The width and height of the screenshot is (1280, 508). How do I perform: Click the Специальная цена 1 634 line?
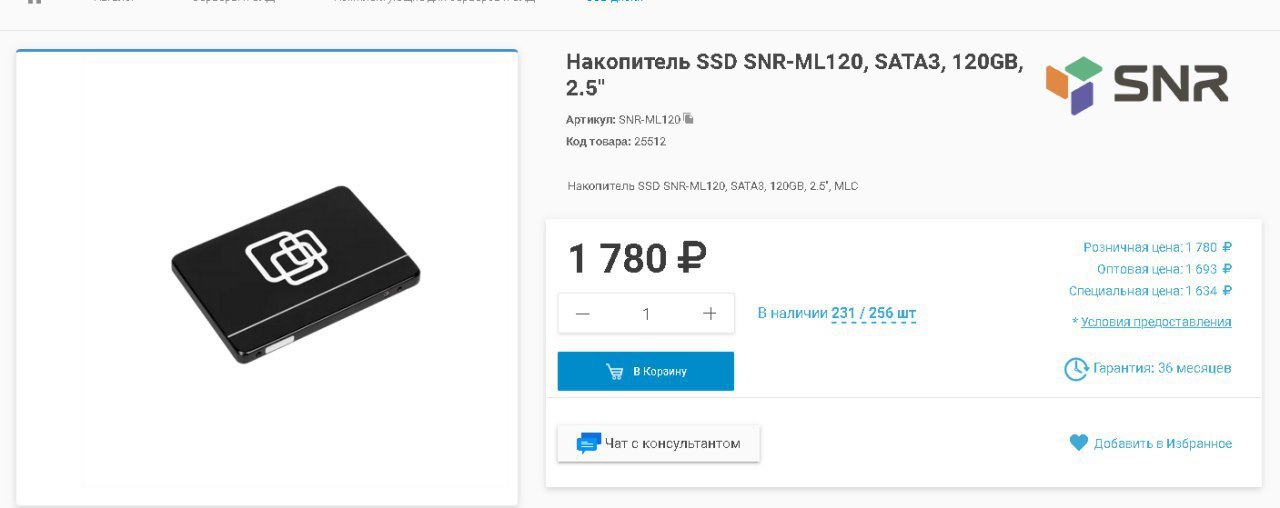click(x=1150, y=291)
